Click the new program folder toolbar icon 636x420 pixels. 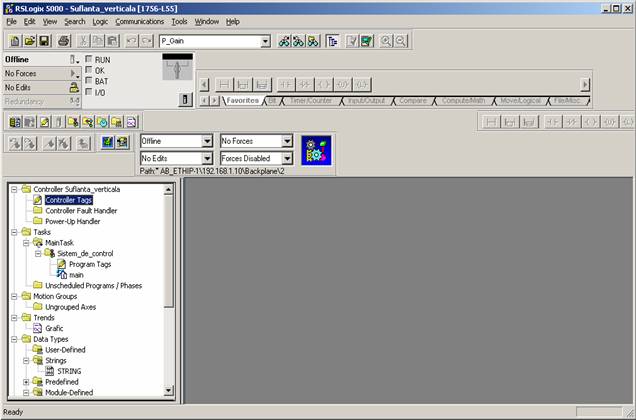click(73, 122)
